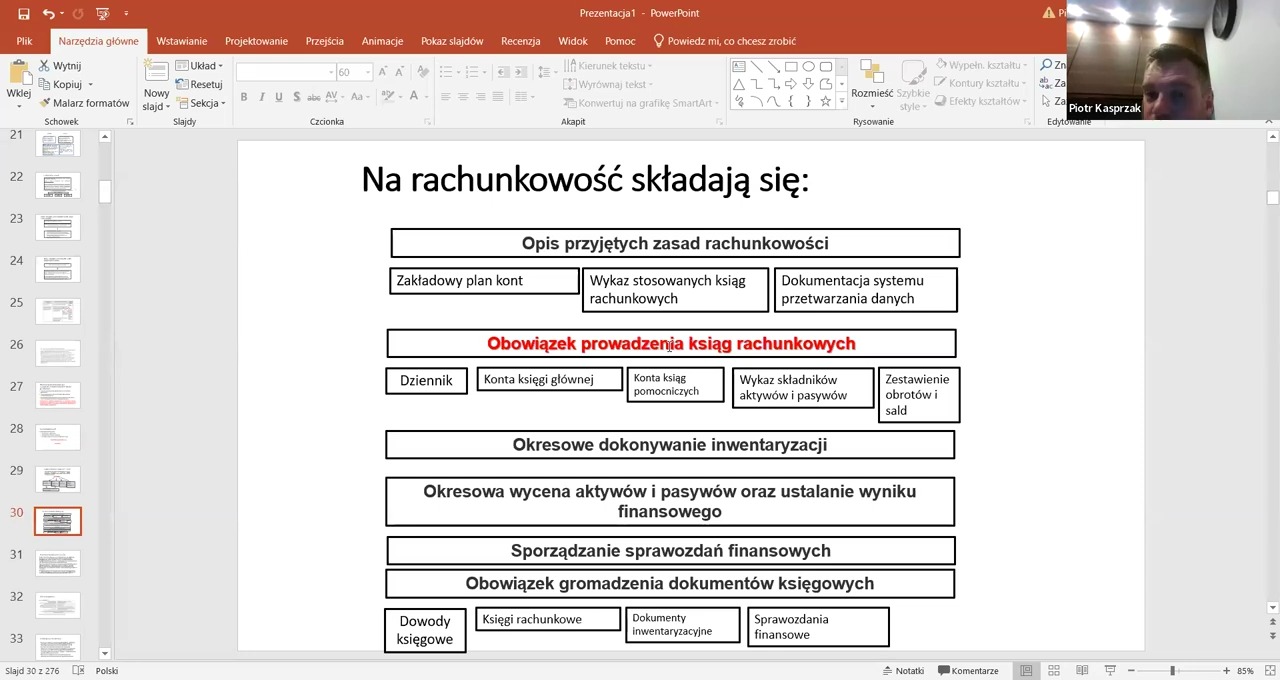Select the five-point star shape
This screenshot has width=1280, height=680.
point(825,101)
